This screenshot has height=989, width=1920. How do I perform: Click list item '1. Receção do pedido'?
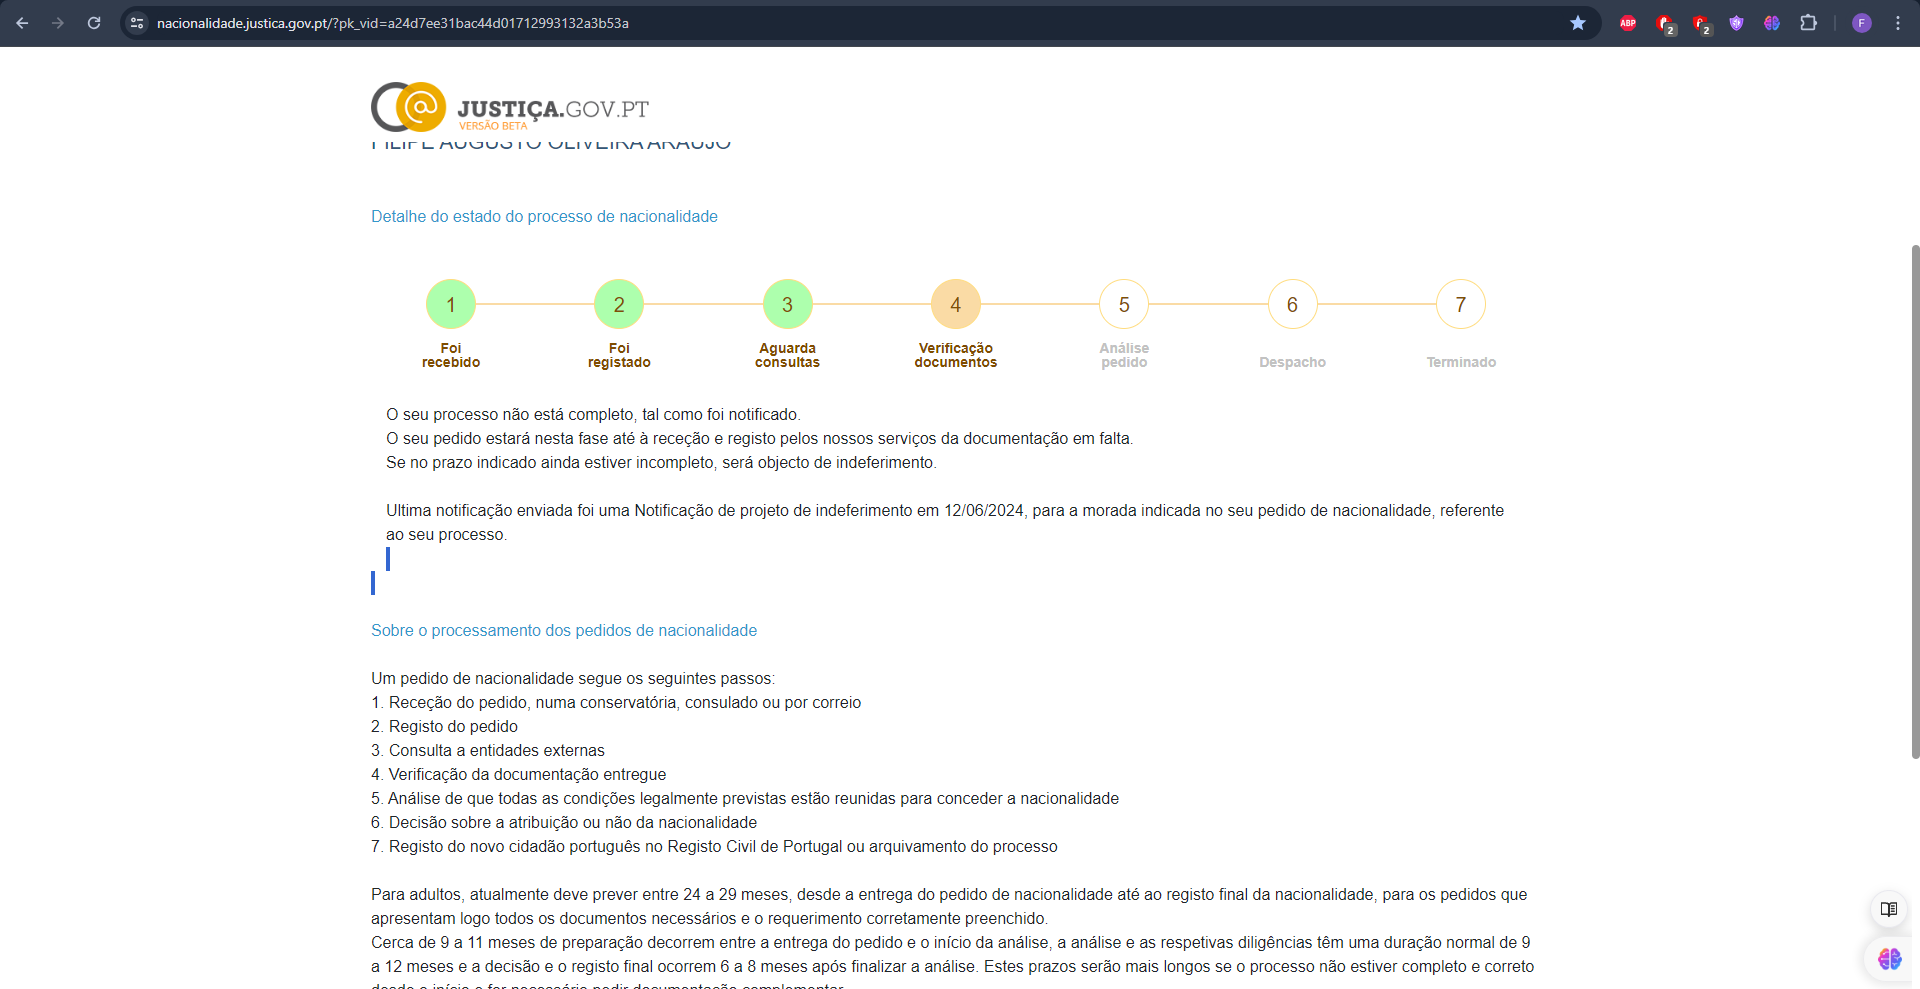(x=616, y=702)
